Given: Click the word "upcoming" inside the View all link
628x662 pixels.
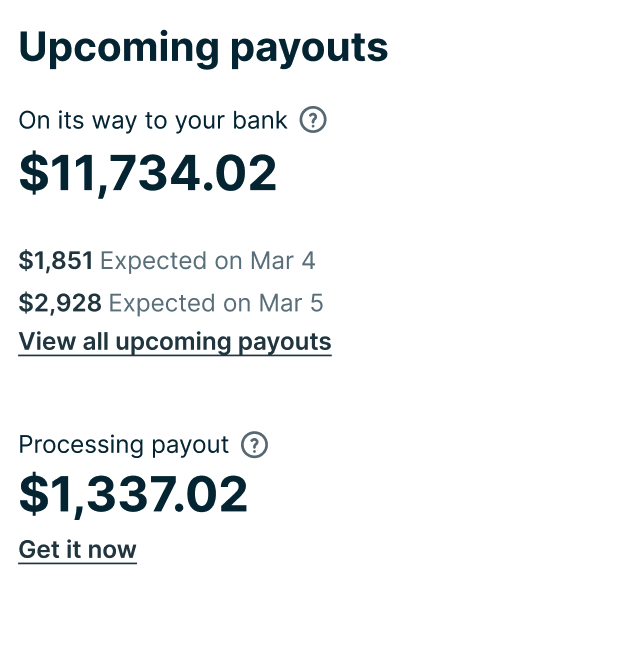Looking at the screenshot, I should [172, 342].
